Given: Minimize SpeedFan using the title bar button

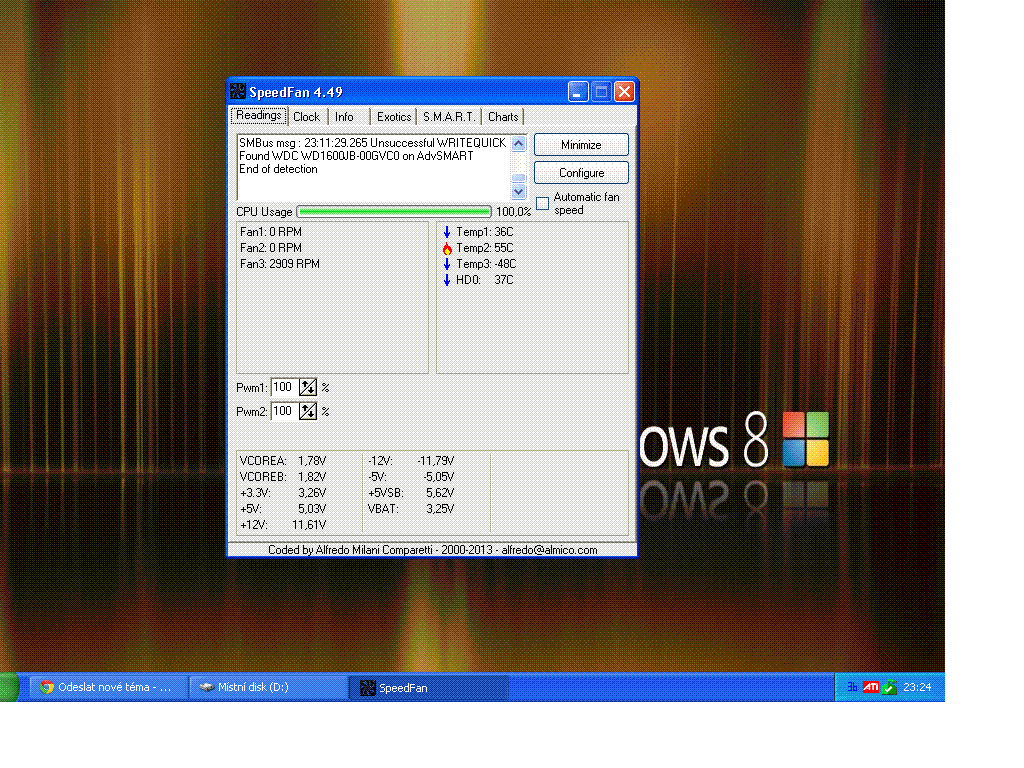Looking at the screenshot, I should click(x=578, y=92).
